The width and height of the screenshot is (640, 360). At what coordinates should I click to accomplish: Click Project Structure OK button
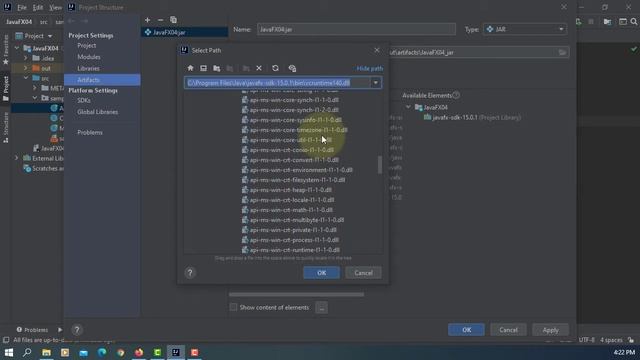tap(466, 330)
